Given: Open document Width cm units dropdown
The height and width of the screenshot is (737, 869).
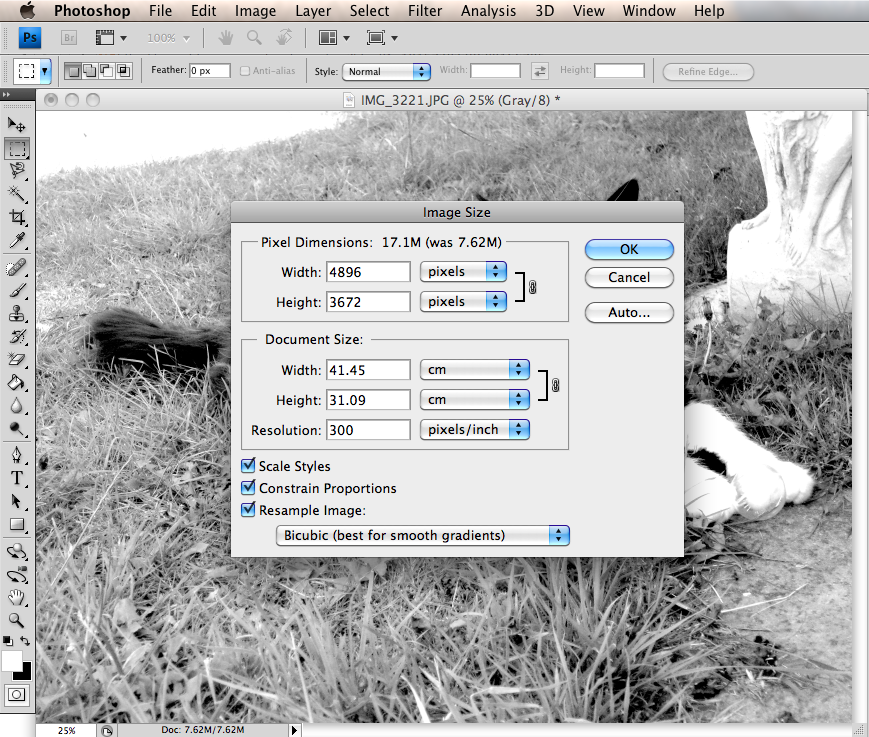Looking at the screenshot, I should [x=475, y=370].
